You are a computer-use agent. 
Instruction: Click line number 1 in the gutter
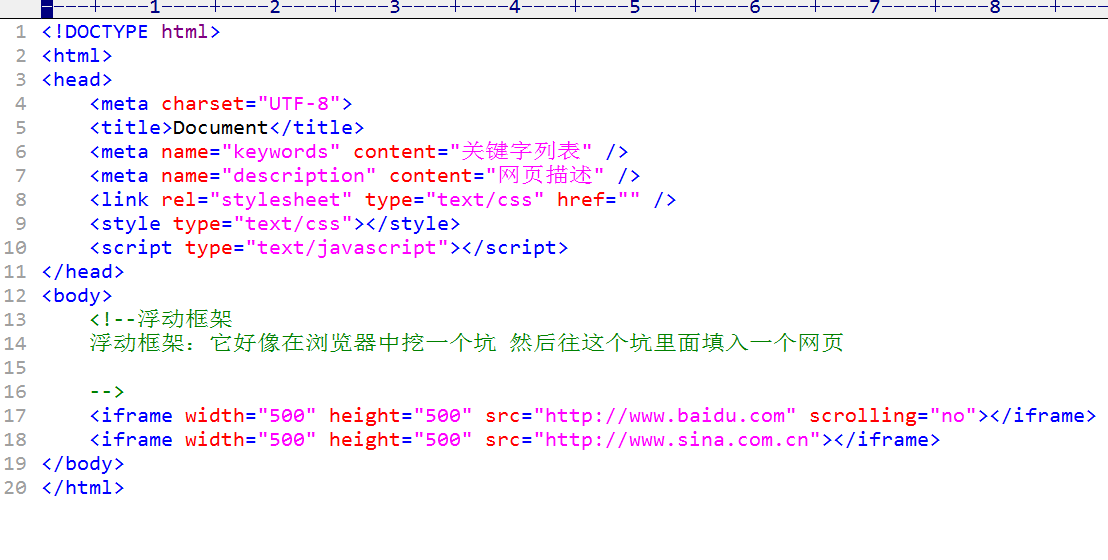point(20,32)
